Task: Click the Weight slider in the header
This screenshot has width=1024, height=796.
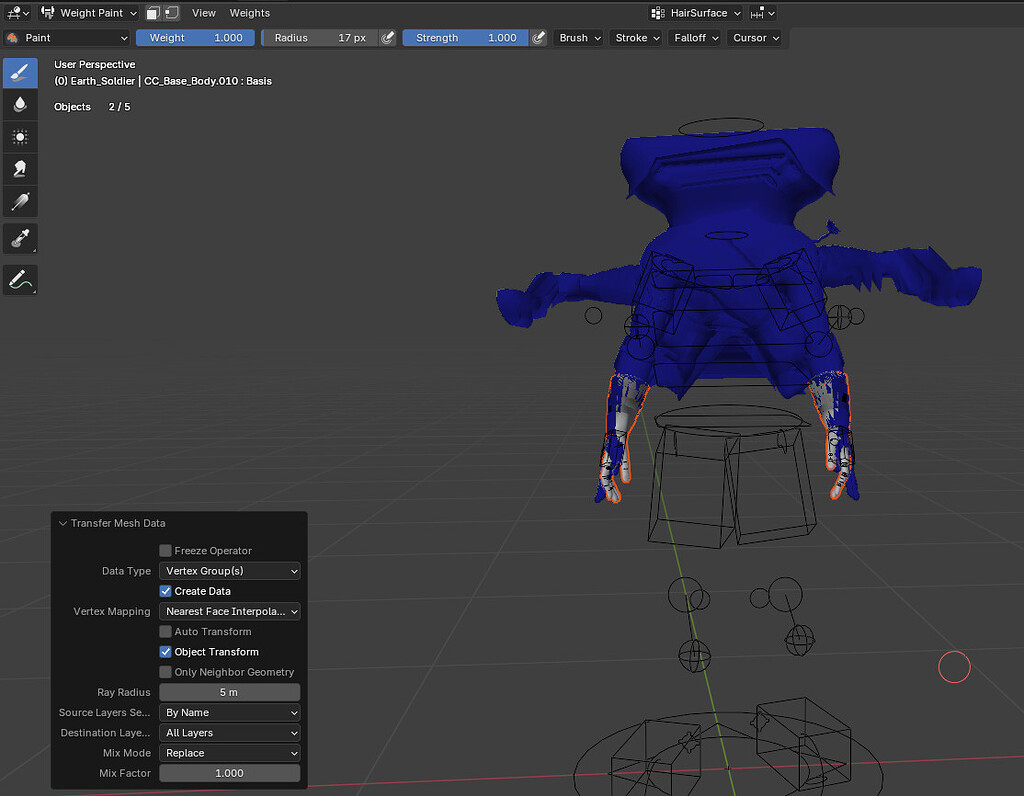Action: tap(195, 38)
